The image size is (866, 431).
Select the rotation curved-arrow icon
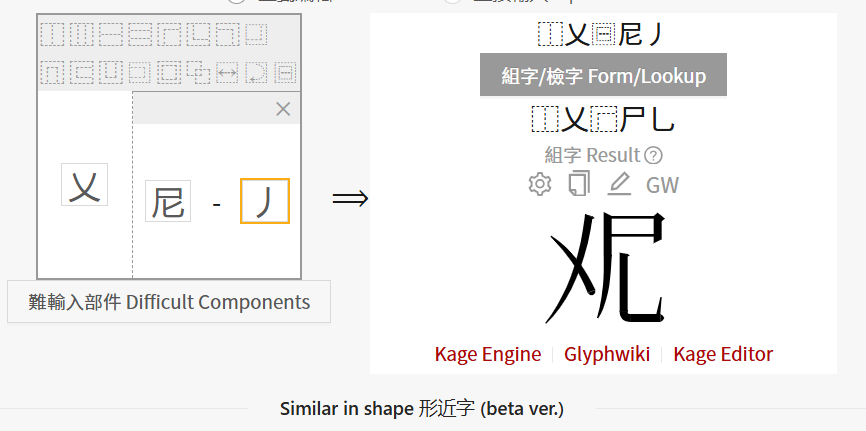click(256, 72)
